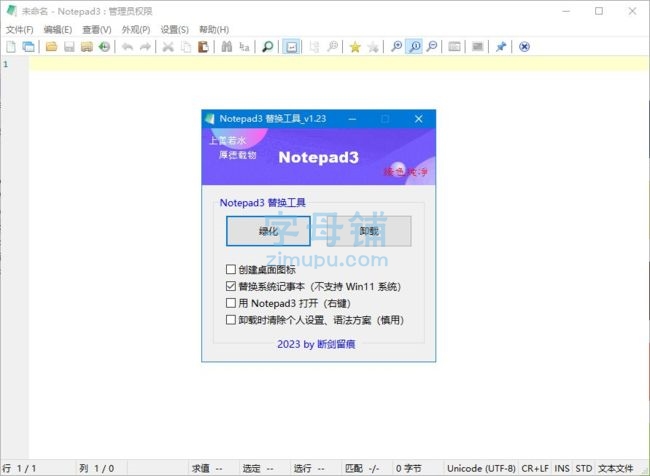Click 列 1 / 0 in status bar
Screen dimensions: 650x476
tap(97, 469)
